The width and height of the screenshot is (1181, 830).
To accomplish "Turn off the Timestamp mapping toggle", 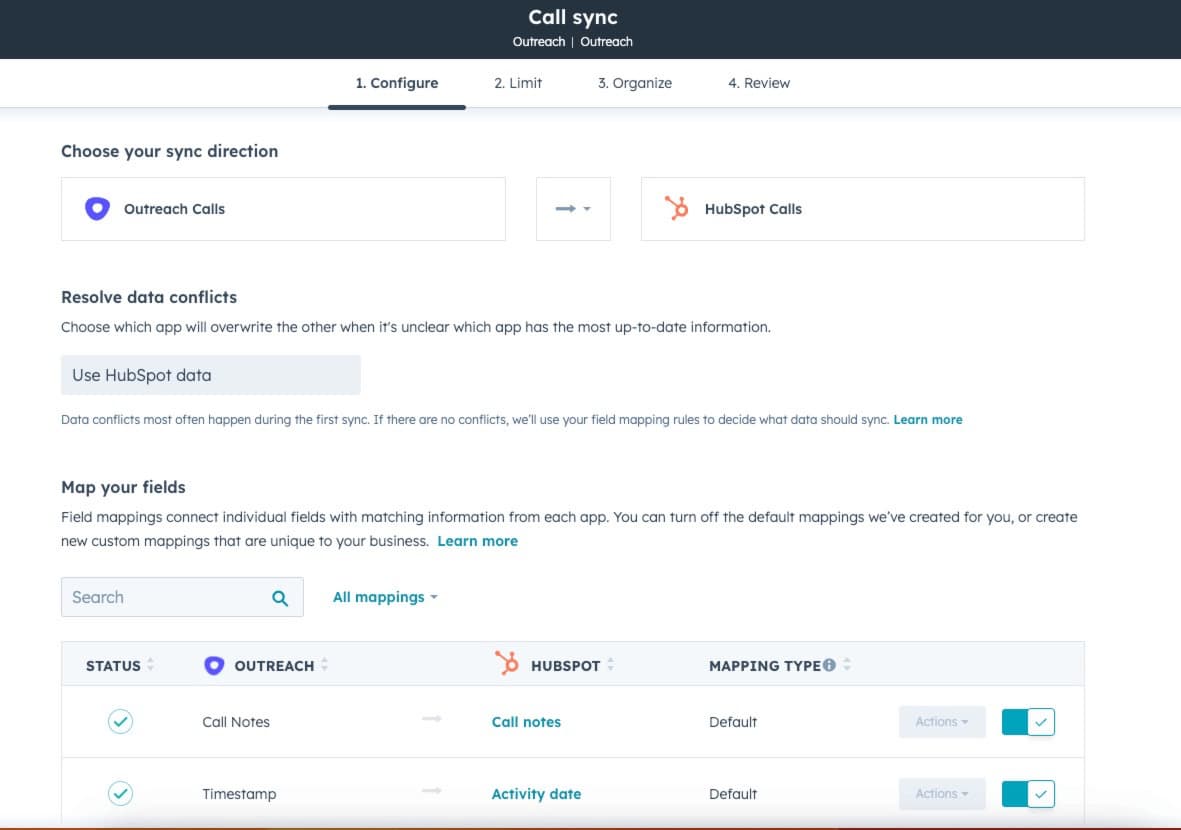I will pos(1028,794).
